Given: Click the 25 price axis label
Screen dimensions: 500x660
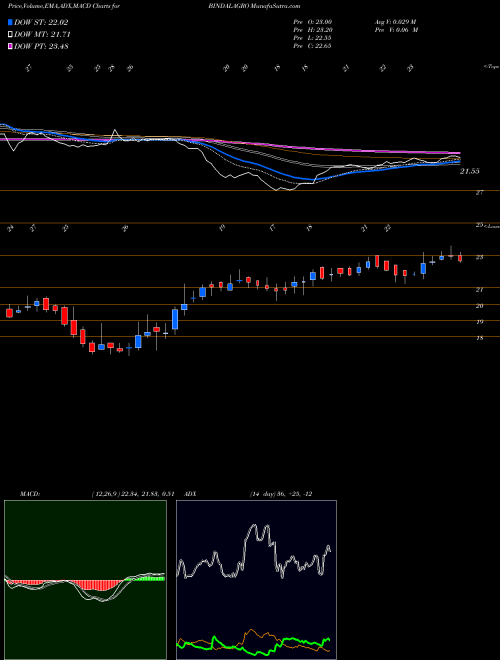Looking at the screenshot, I should tap(479, 225).
